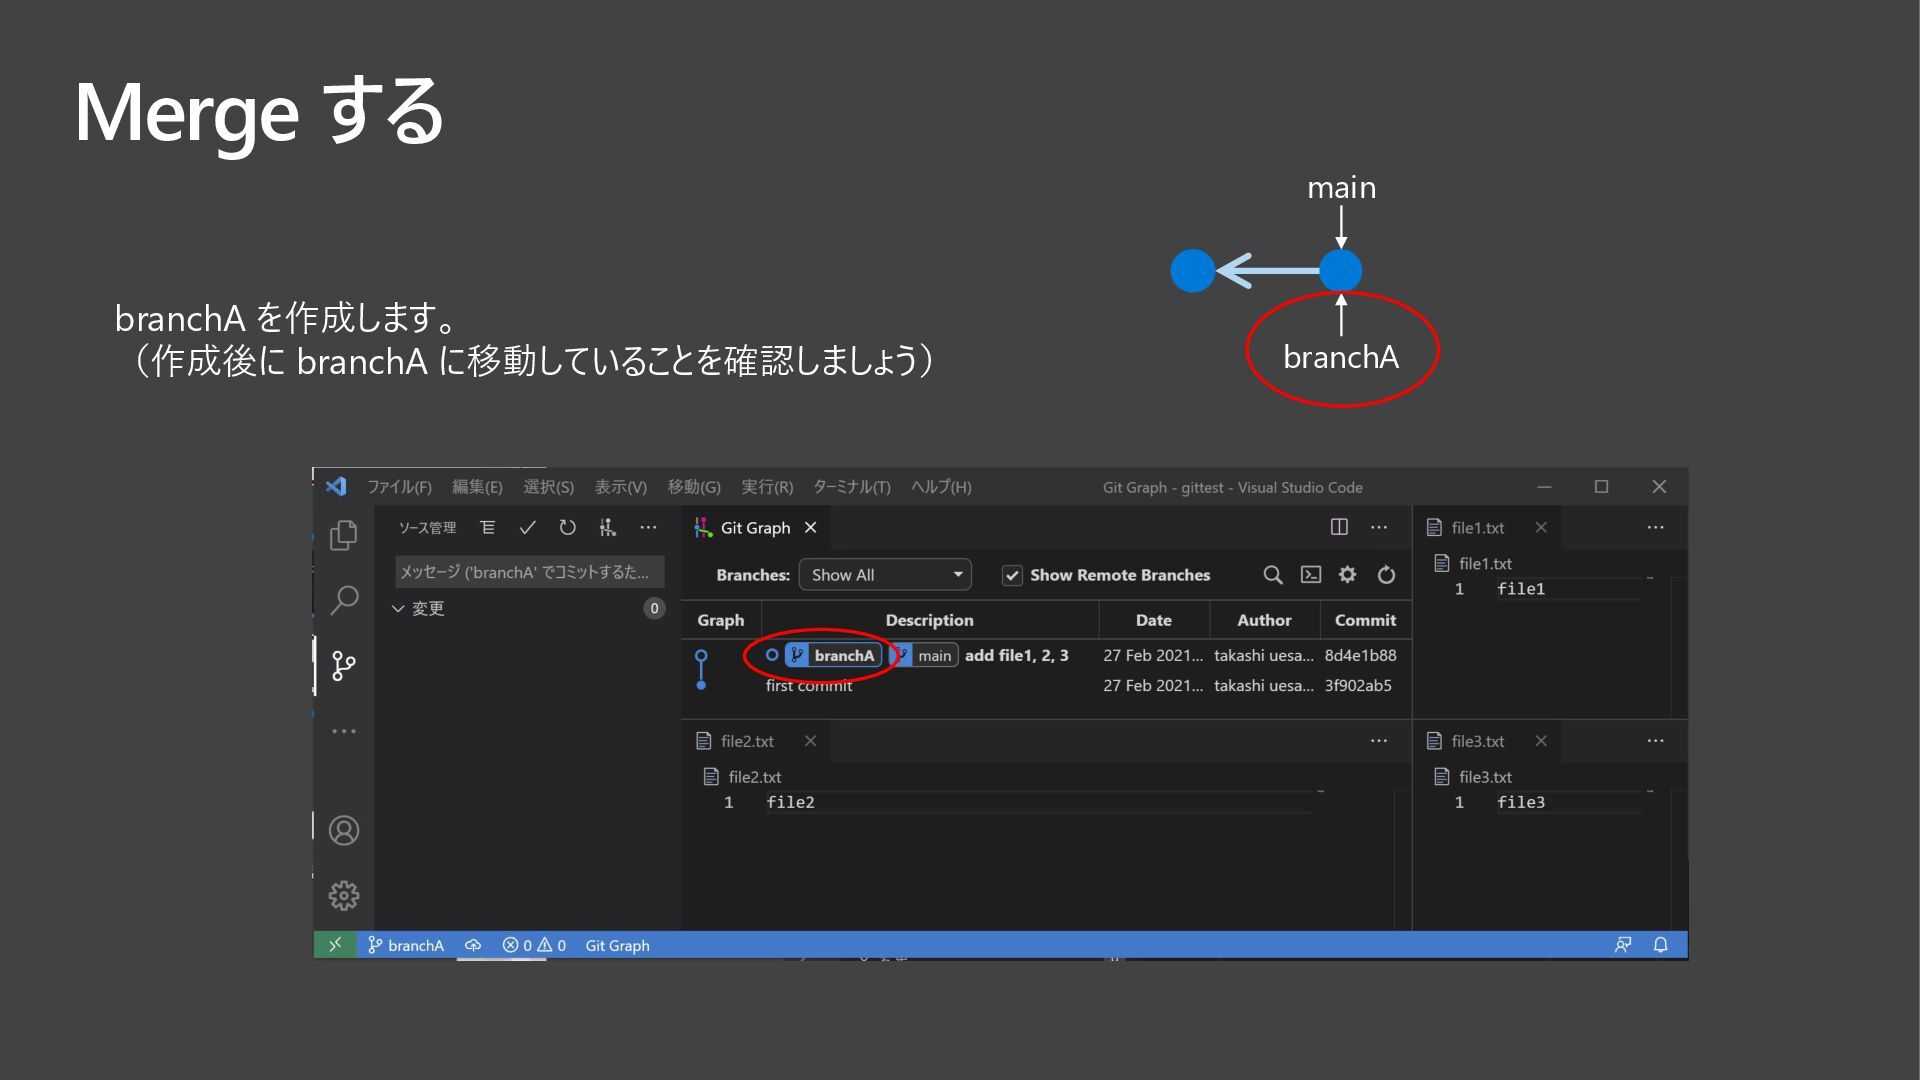The height and width of the screenshot is (1080, 1920).
Task: Click the commit message input field
Action: 528,572
